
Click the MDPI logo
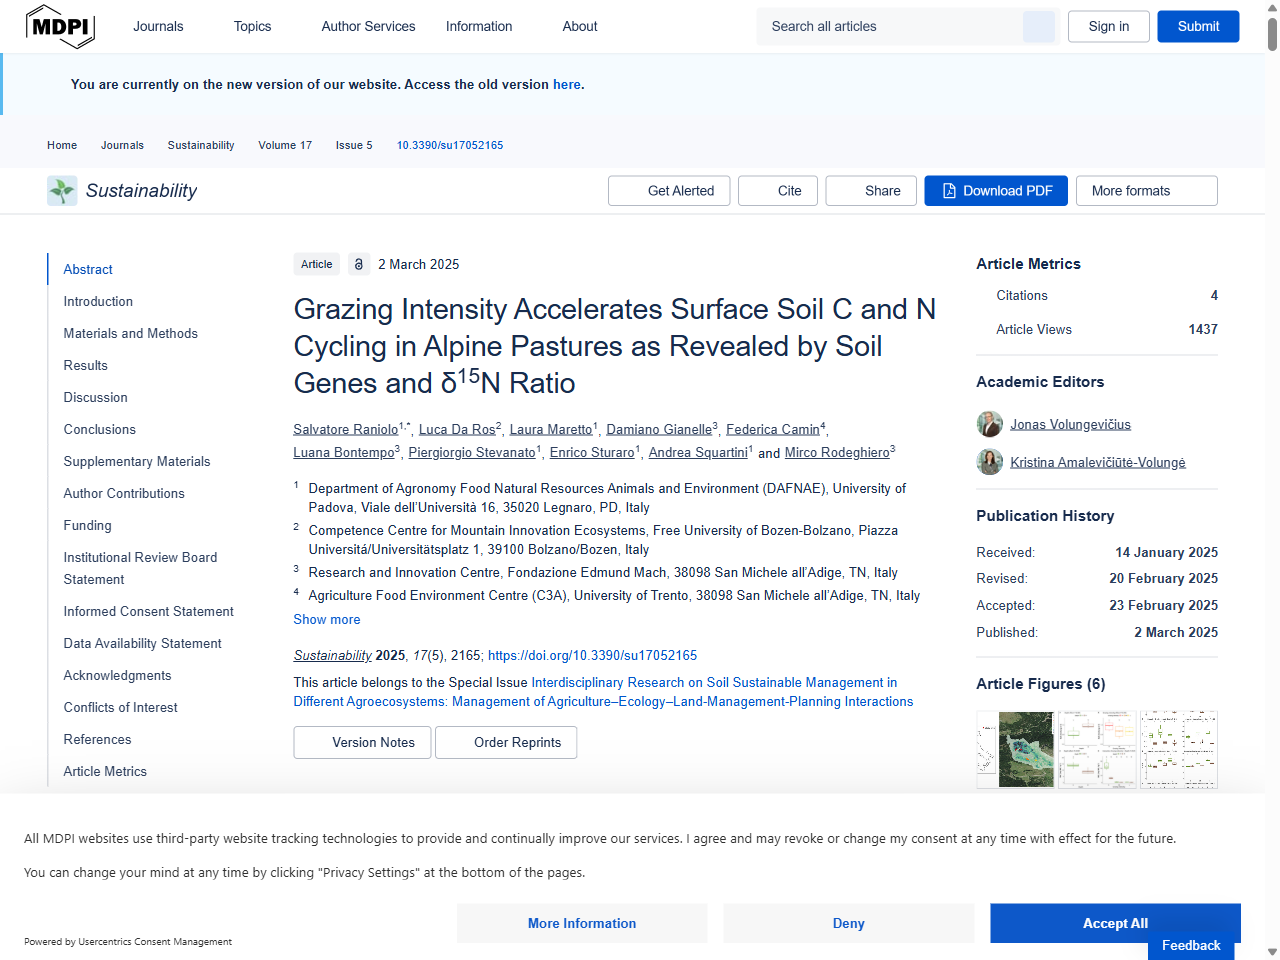pos(60,27)
